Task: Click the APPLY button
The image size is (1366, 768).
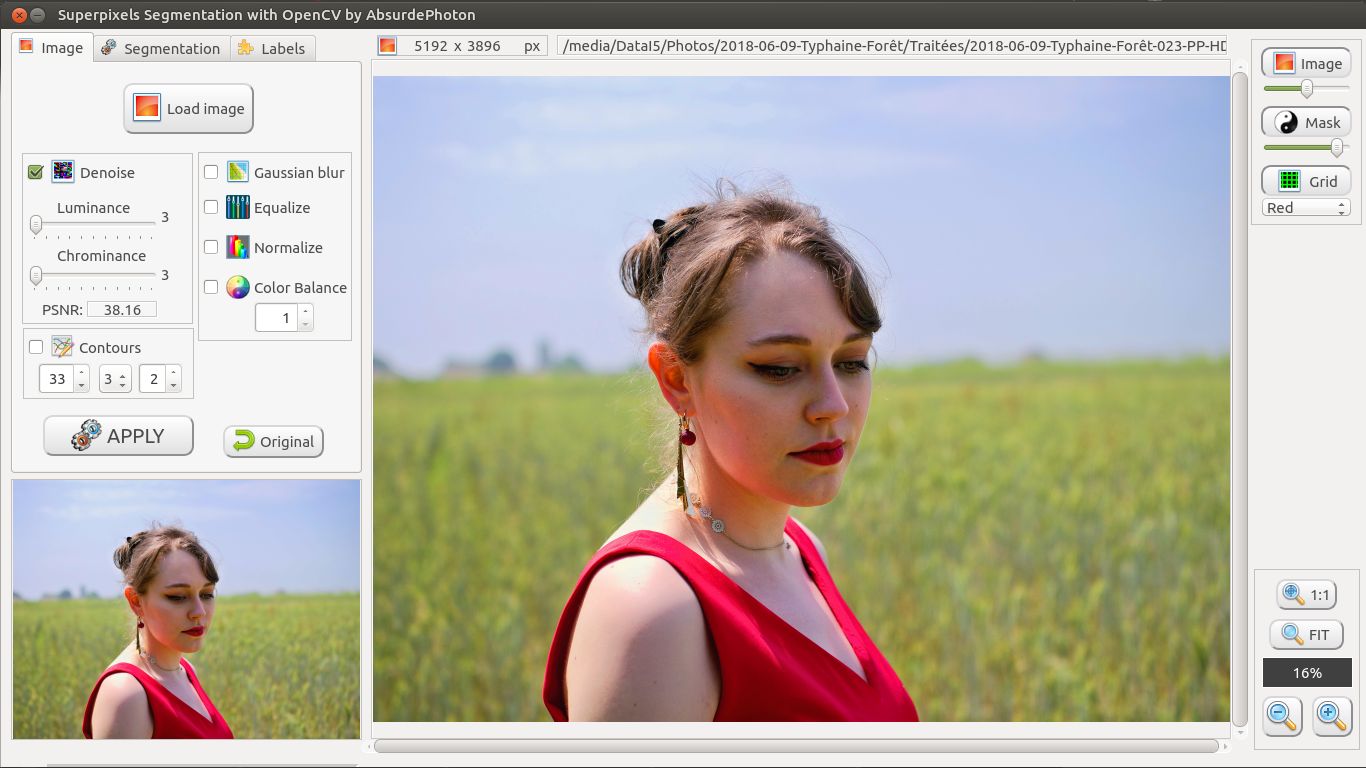Action: click(118, 436)
